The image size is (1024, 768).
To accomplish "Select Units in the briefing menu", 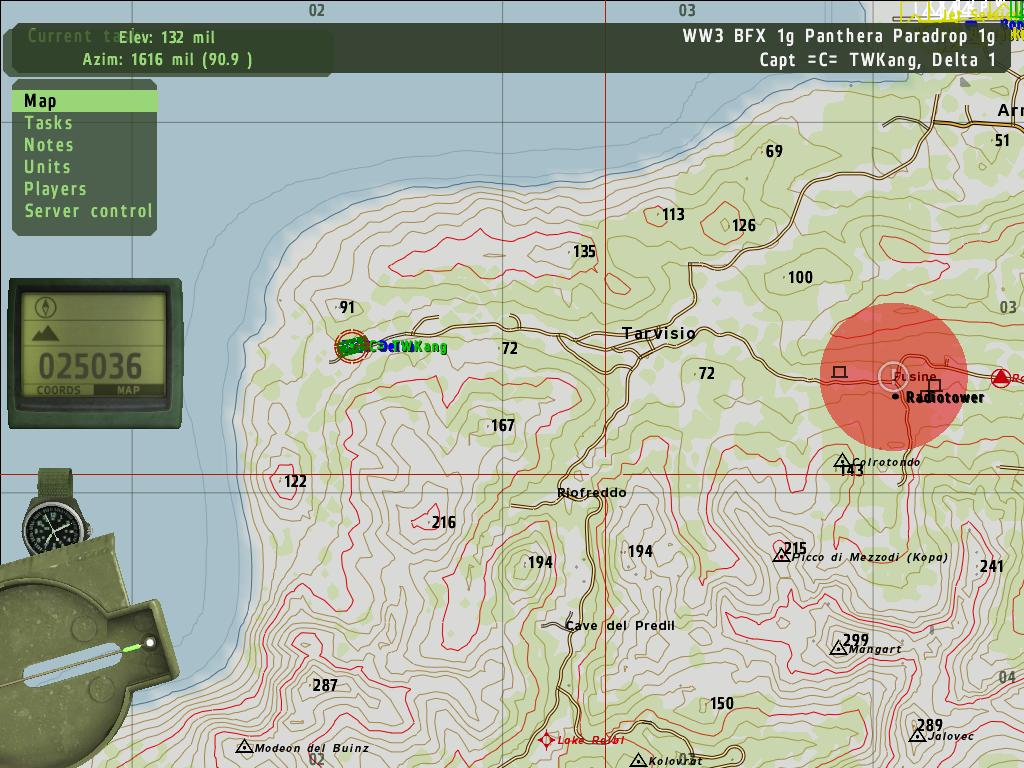I will click(x=47, y=167).
